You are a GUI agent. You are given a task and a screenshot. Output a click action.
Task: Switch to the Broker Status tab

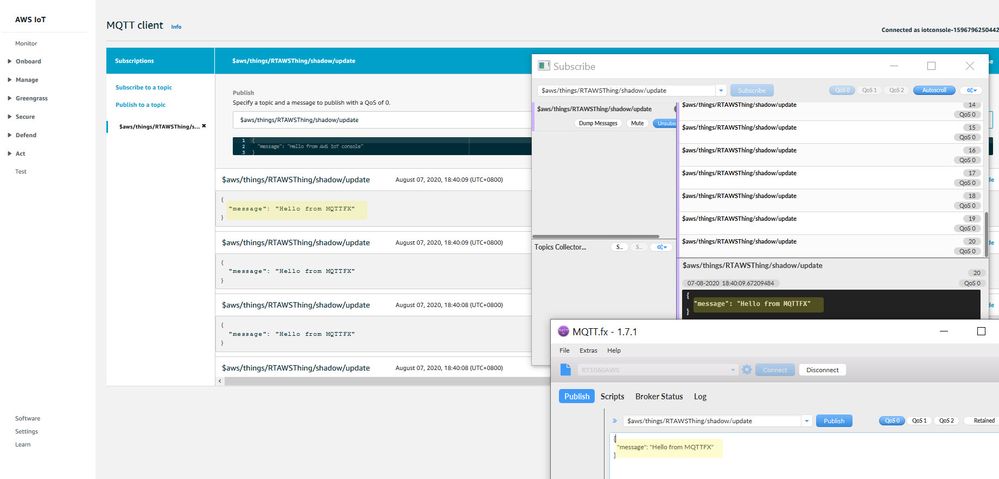659,396
